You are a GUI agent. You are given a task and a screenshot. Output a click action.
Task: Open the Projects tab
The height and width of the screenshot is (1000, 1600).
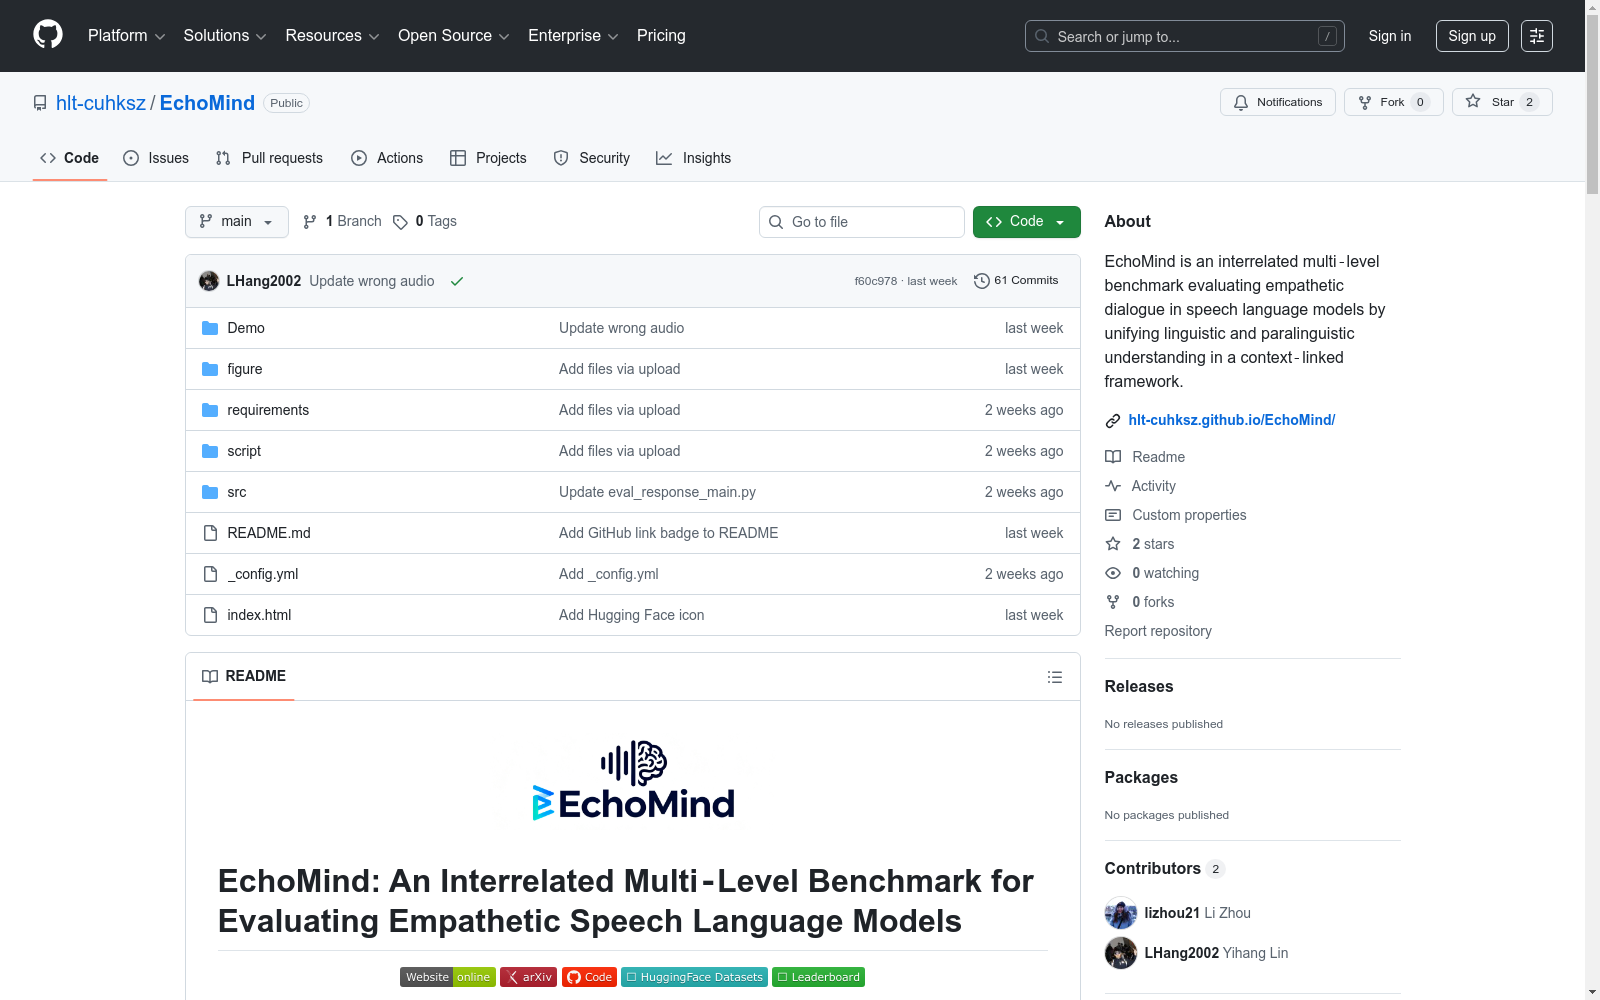click(488, 158)
